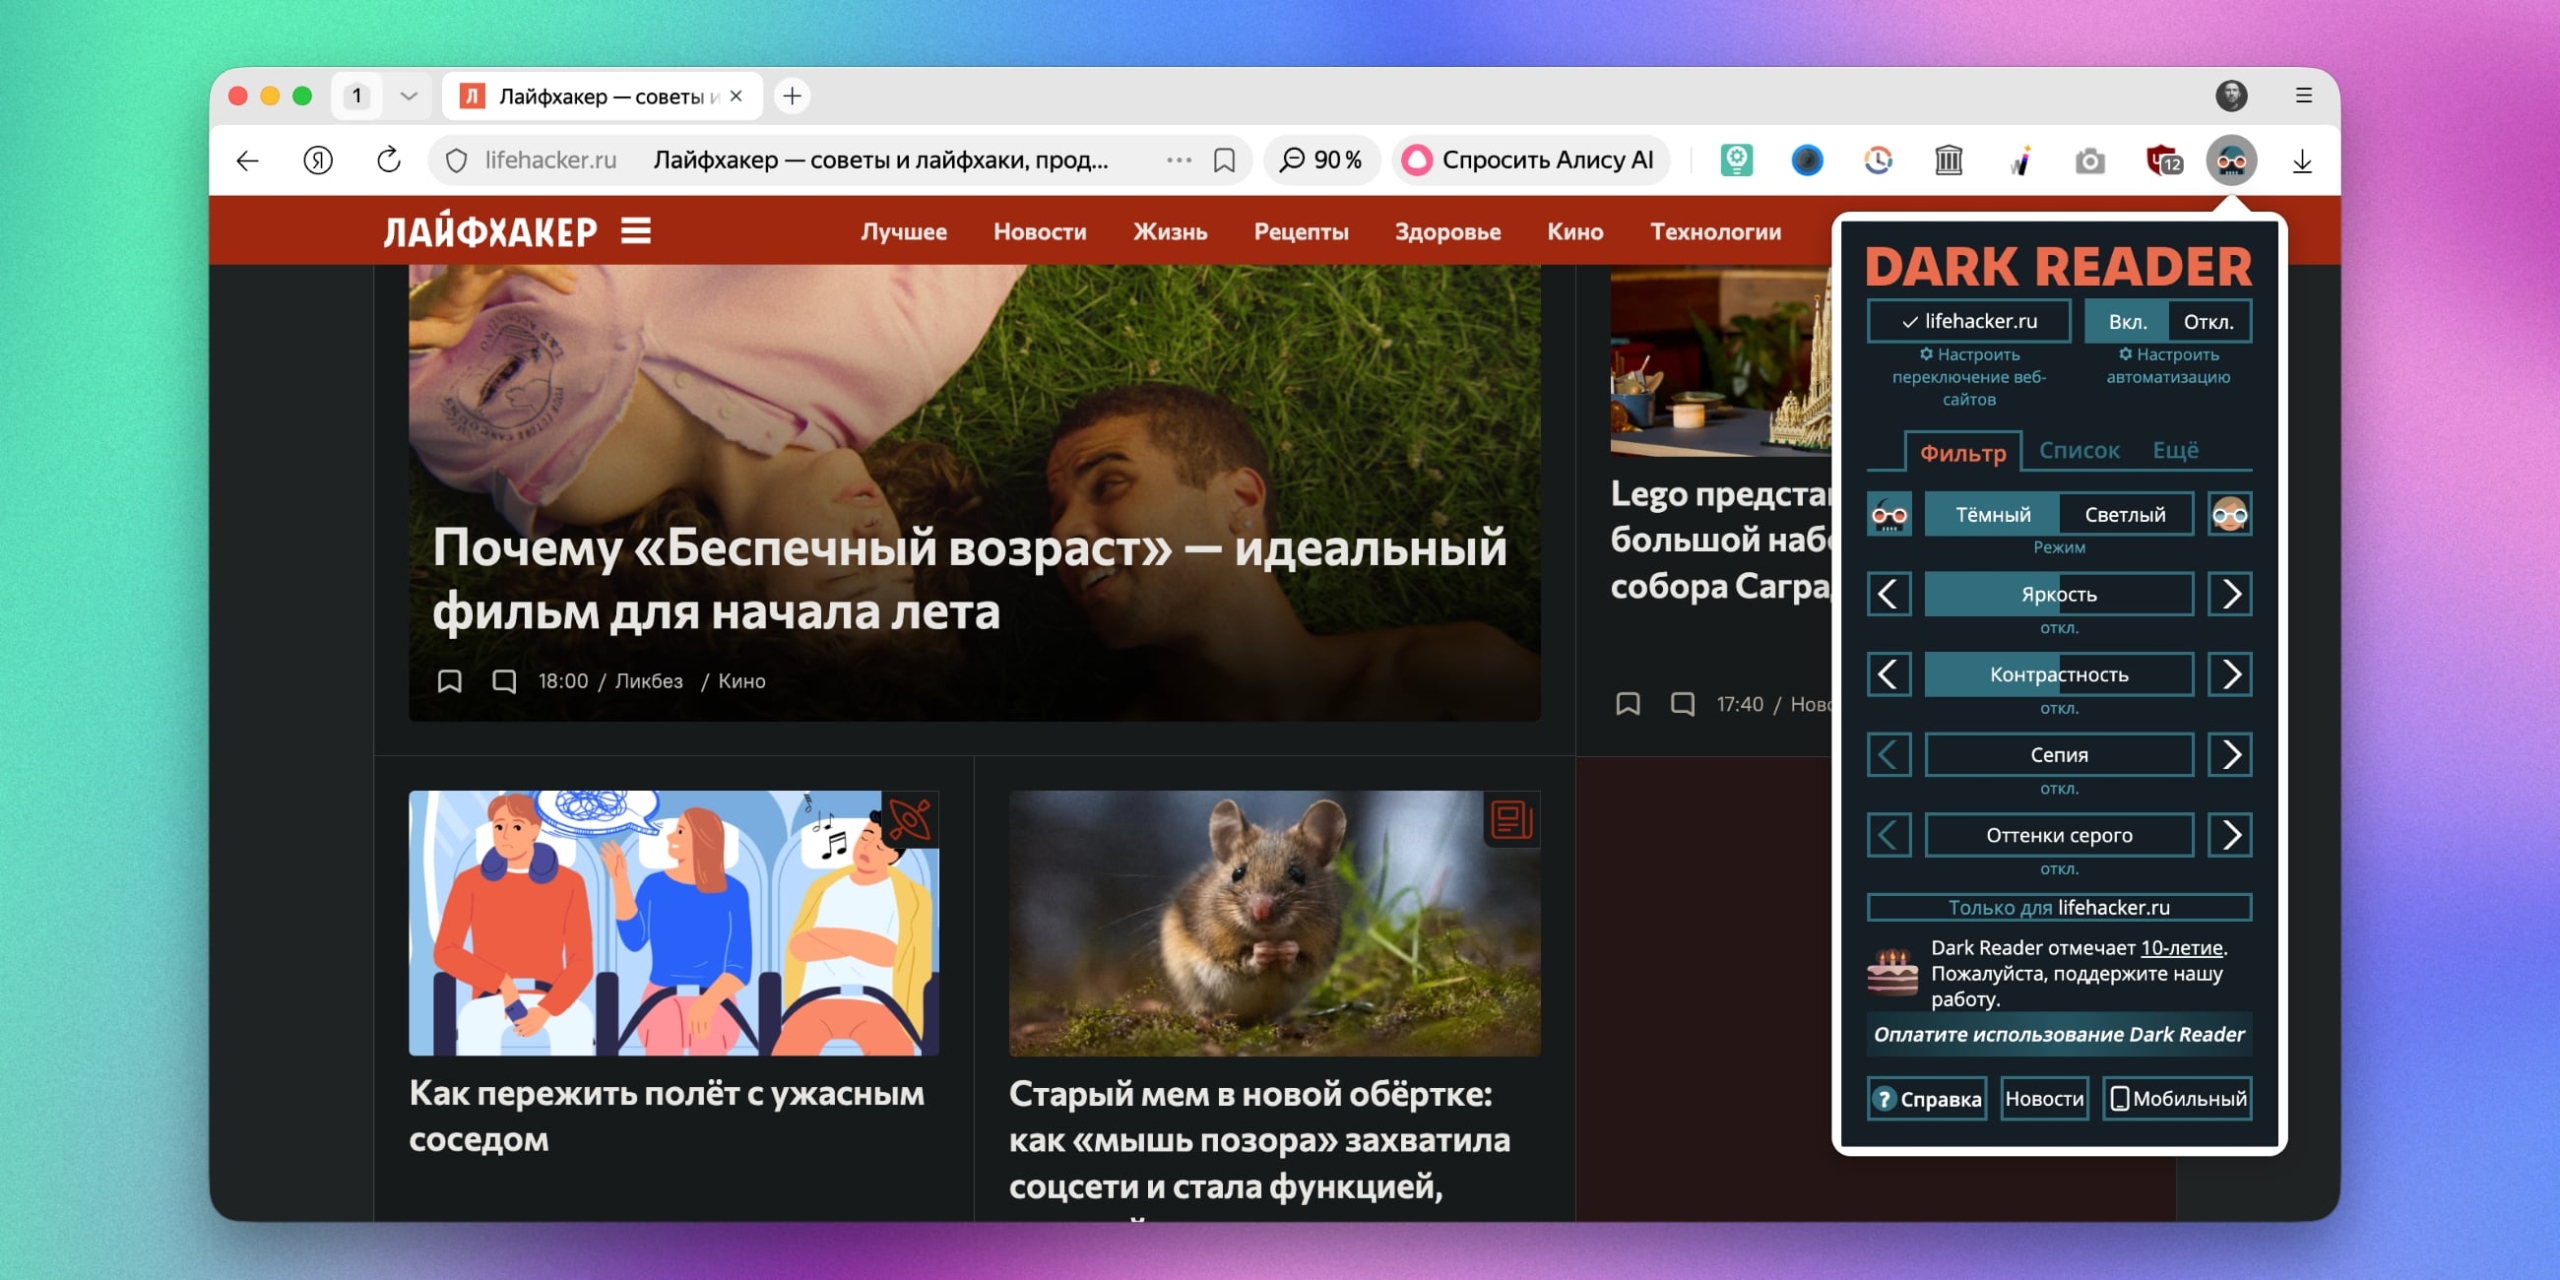Screen dimensions: 2560x1280
Task: Click the colorful pen extension icon
Action: coord(2020,160)
